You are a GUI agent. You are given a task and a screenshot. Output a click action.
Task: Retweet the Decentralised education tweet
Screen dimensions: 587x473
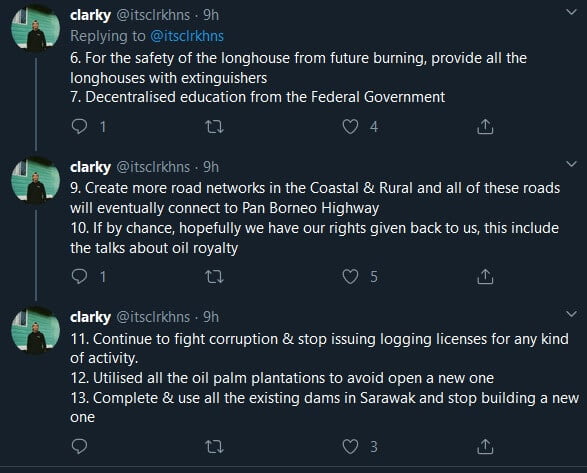coord(215,127)
